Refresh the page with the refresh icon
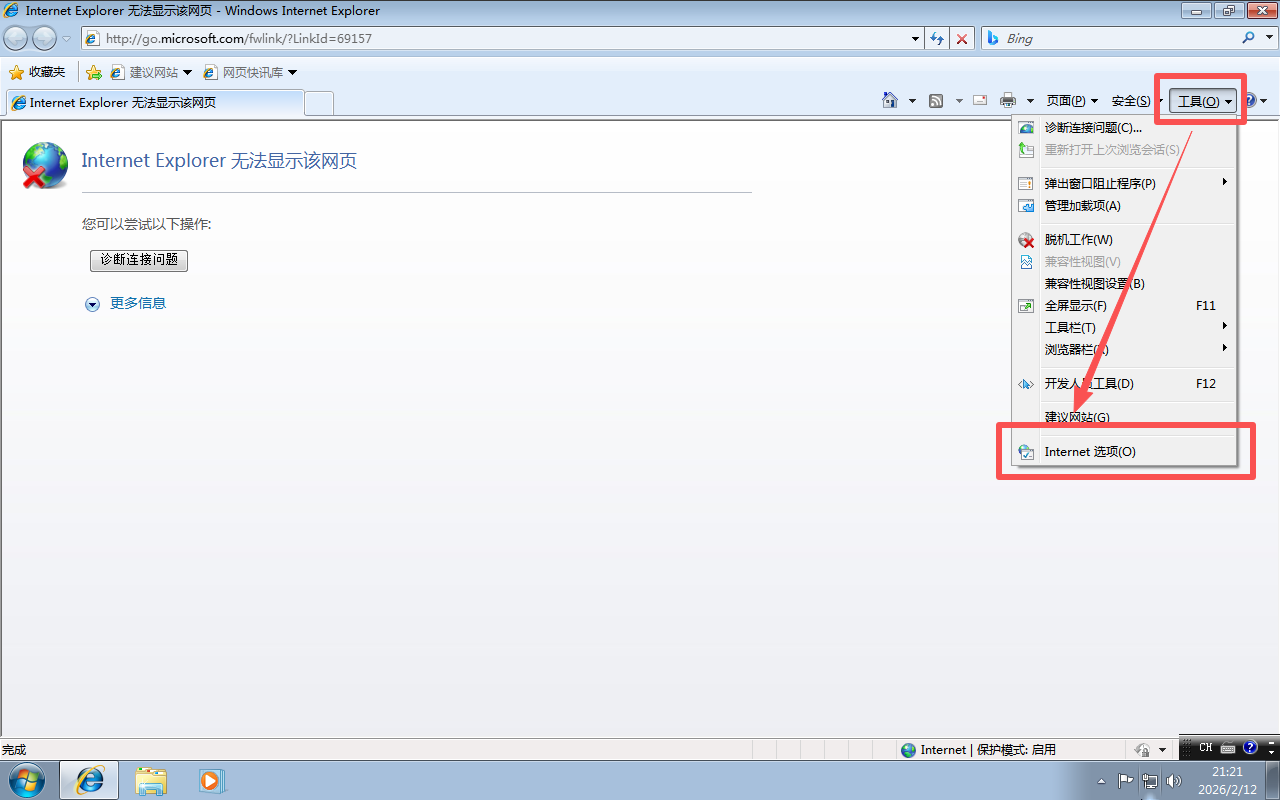The height and width of the screenshot is (800, 1280). (937, 39)
